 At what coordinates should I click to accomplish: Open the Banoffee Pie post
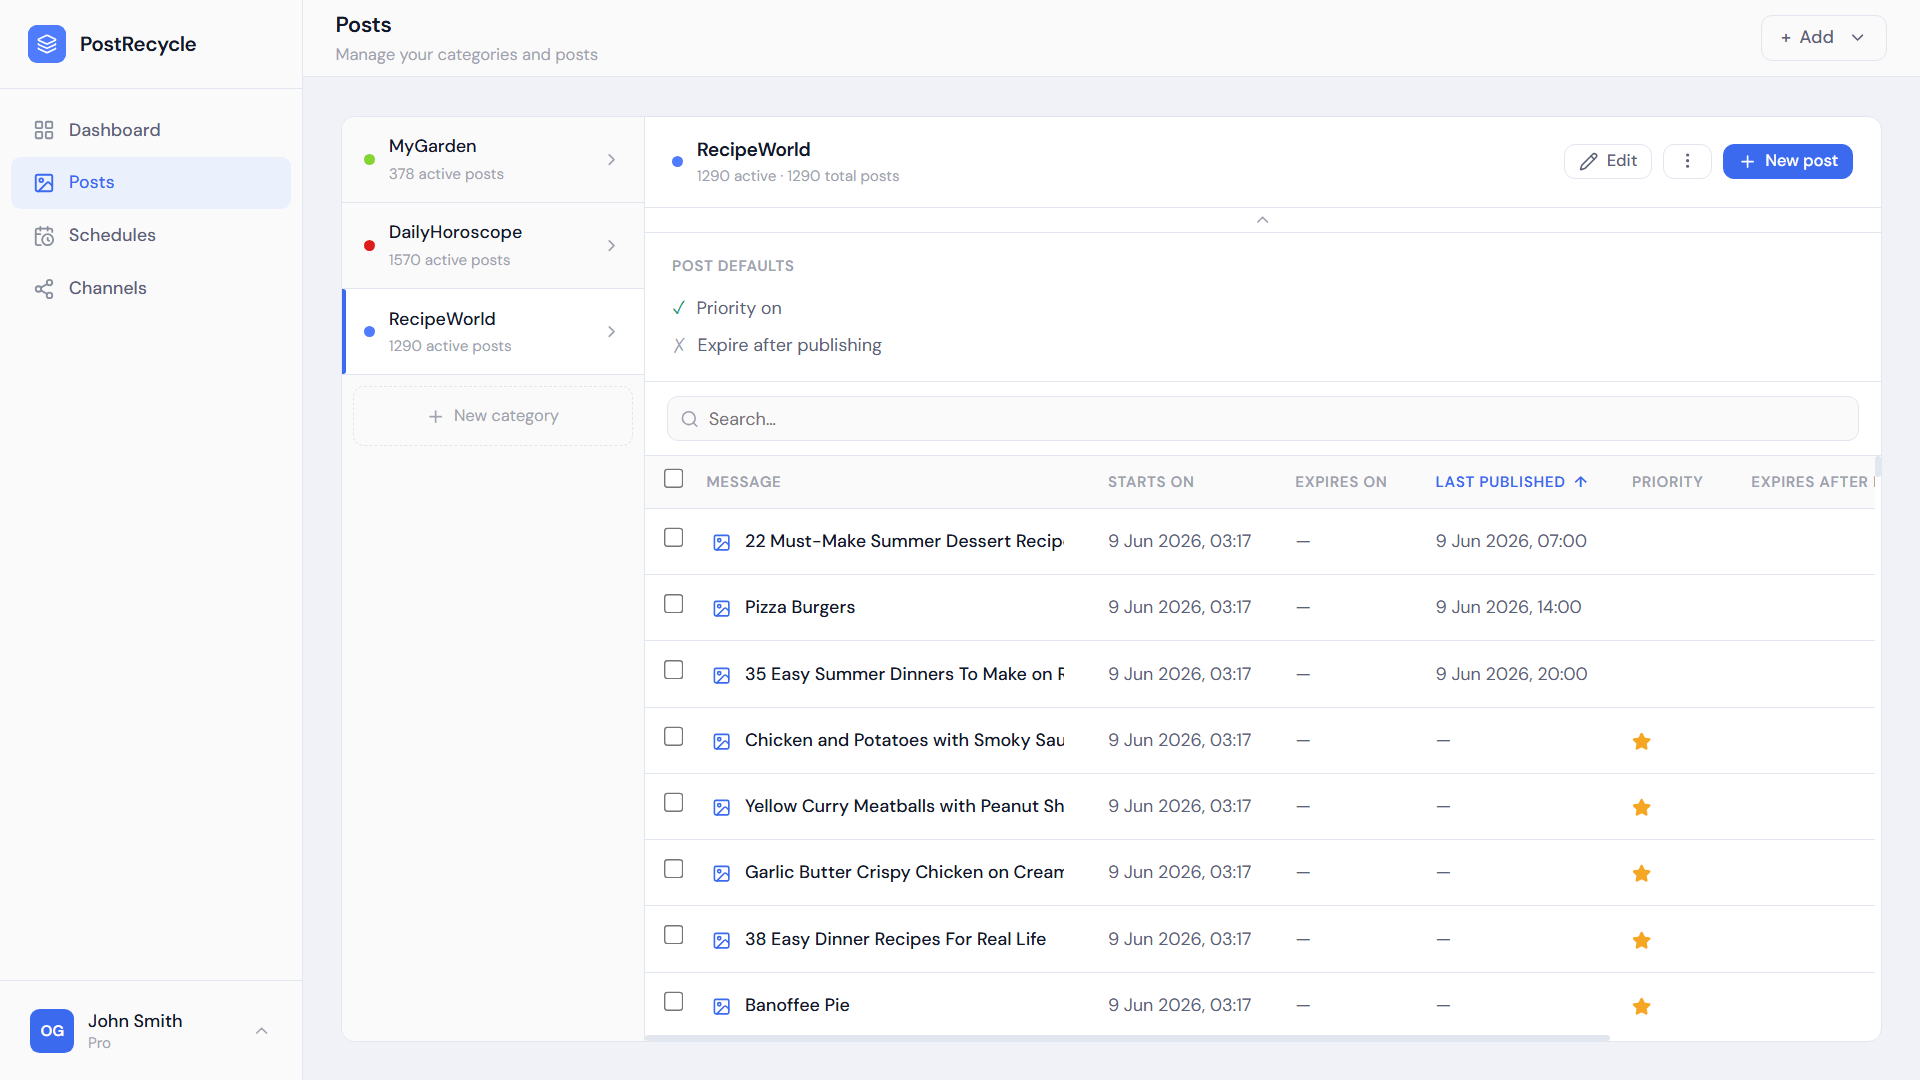[797, 1006]
